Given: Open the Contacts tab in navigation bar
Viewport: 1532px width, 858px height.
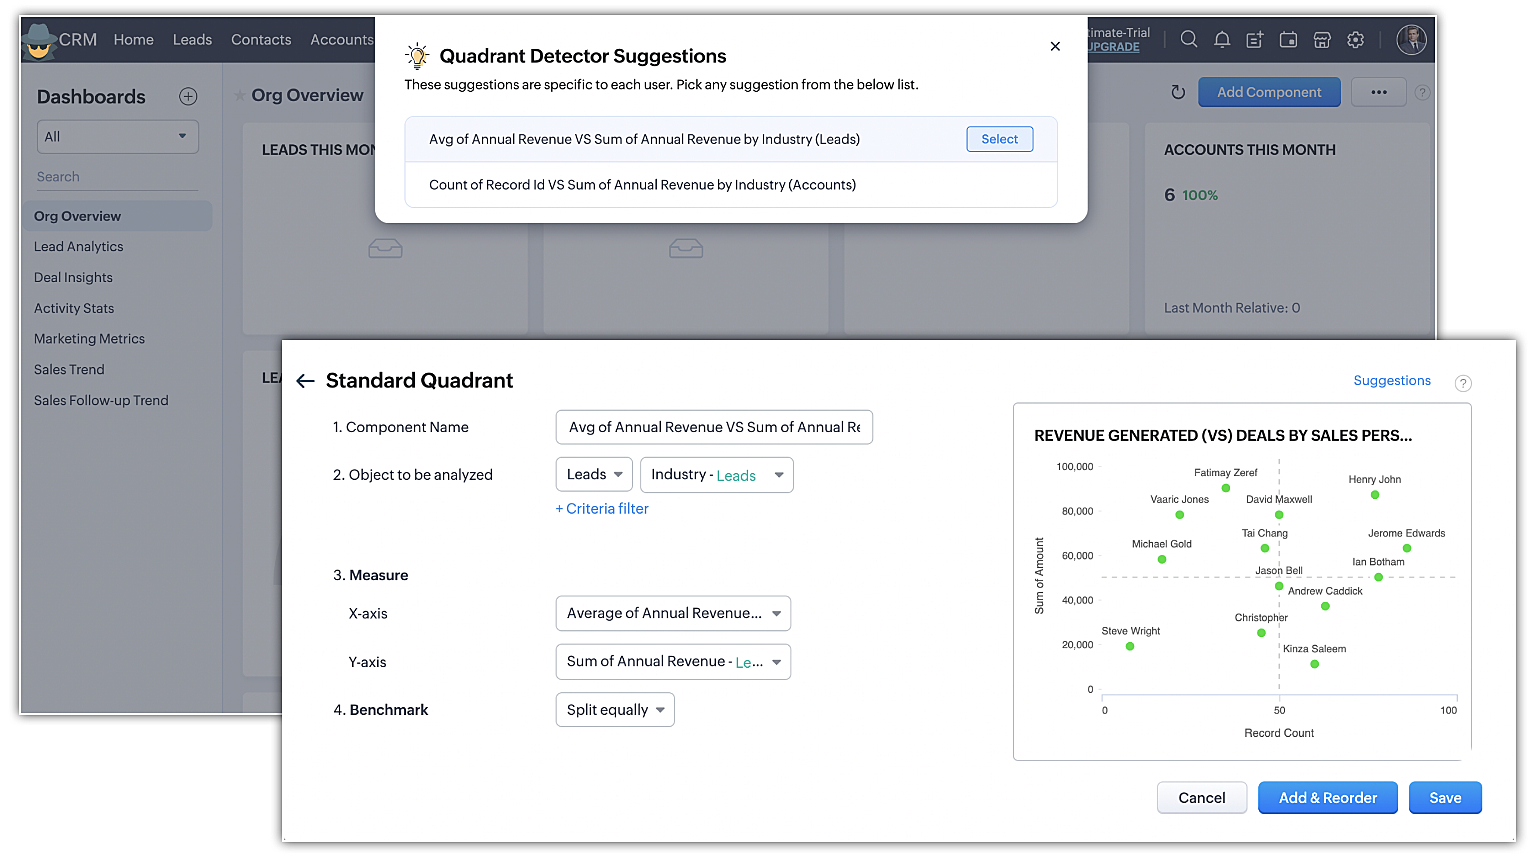Looking at the screenshot, I should pyautogui.click(x=261, y=39).
